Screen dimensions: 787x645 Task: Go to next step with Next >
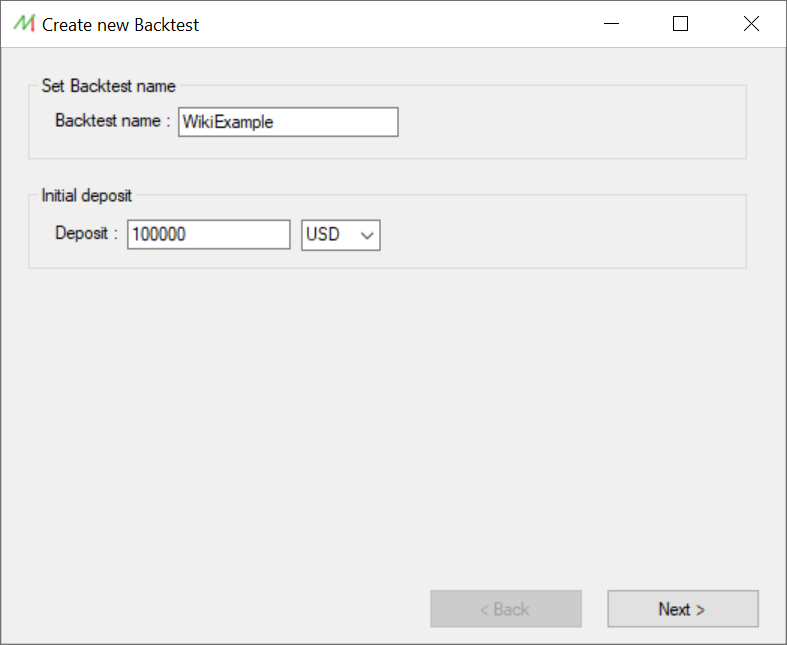683,609
